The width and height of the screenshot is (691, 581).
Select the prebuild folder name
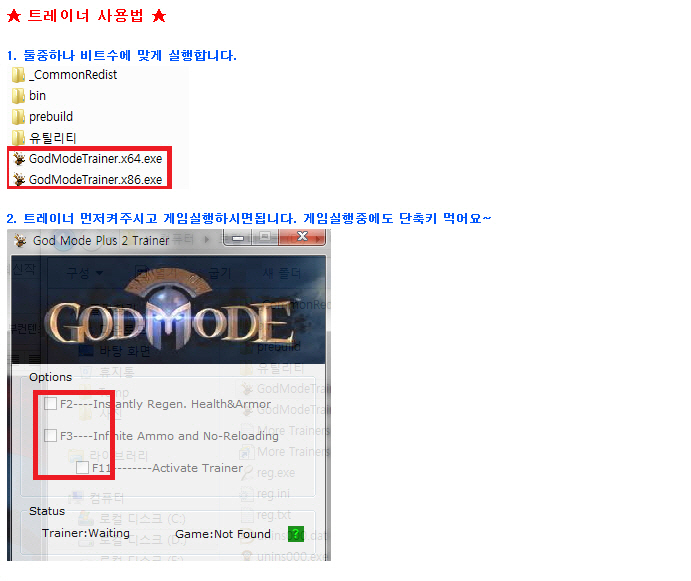(51, 117)
